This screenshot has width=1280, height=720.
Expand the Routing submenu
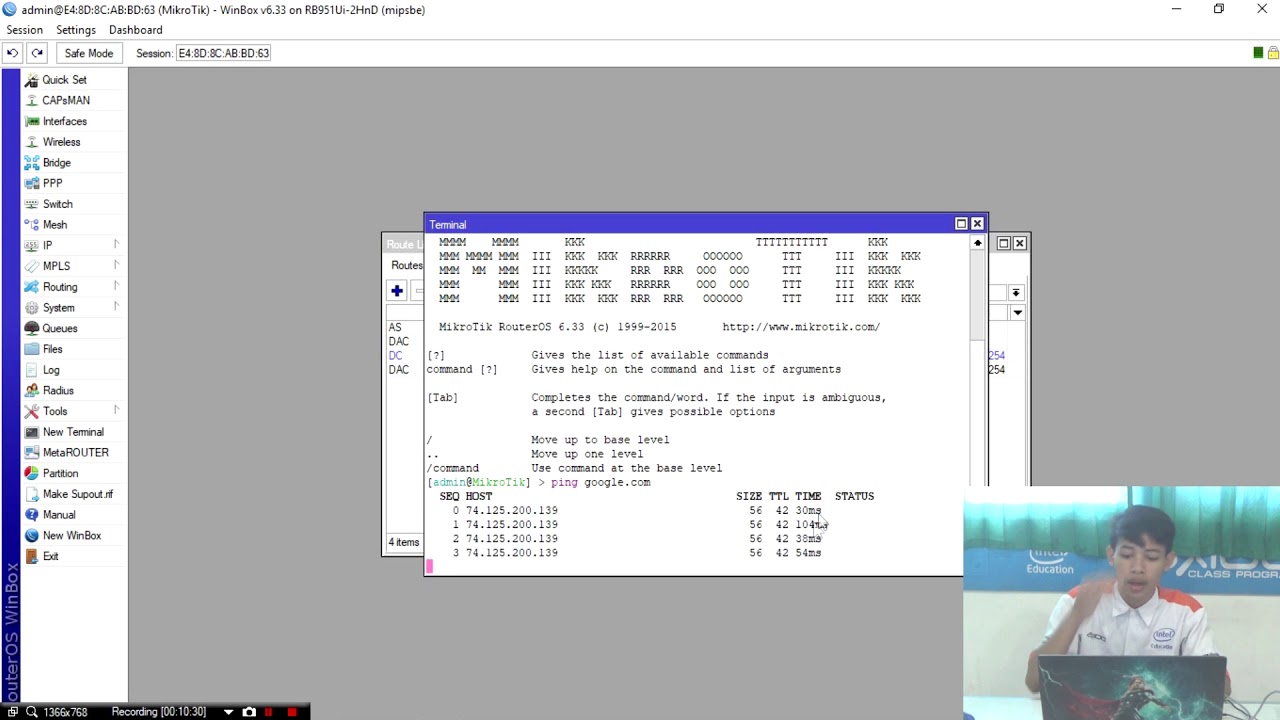pyautogui.click(x=116, y=287)
